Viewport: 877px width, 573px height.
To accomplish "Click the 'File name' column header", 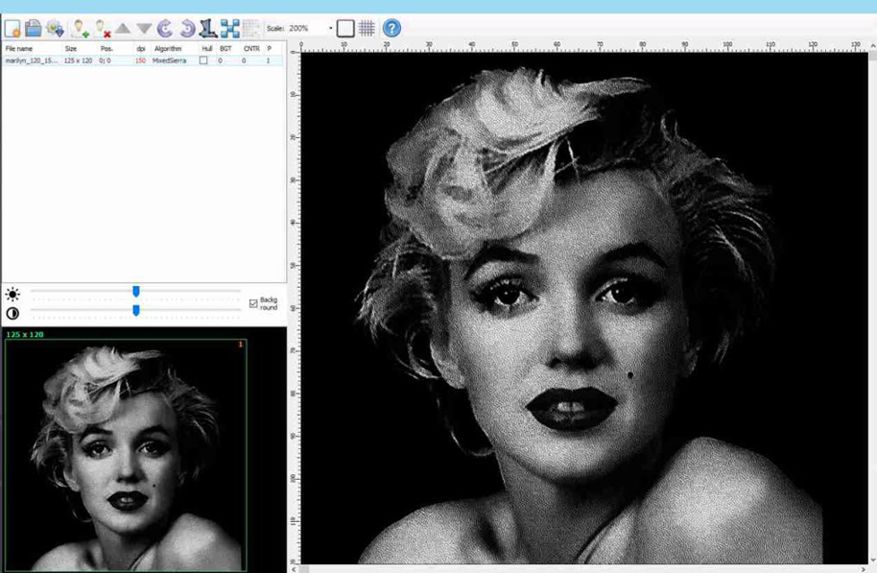I will tap(19, 49).
